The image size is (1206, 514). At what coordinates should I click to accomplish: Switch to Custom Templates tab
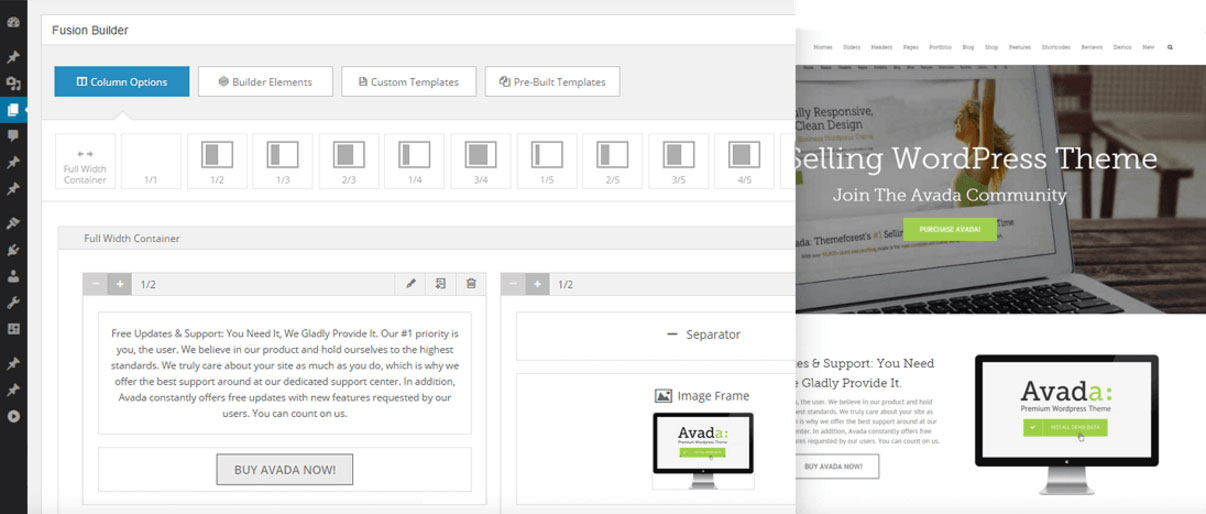pos(408,82)
